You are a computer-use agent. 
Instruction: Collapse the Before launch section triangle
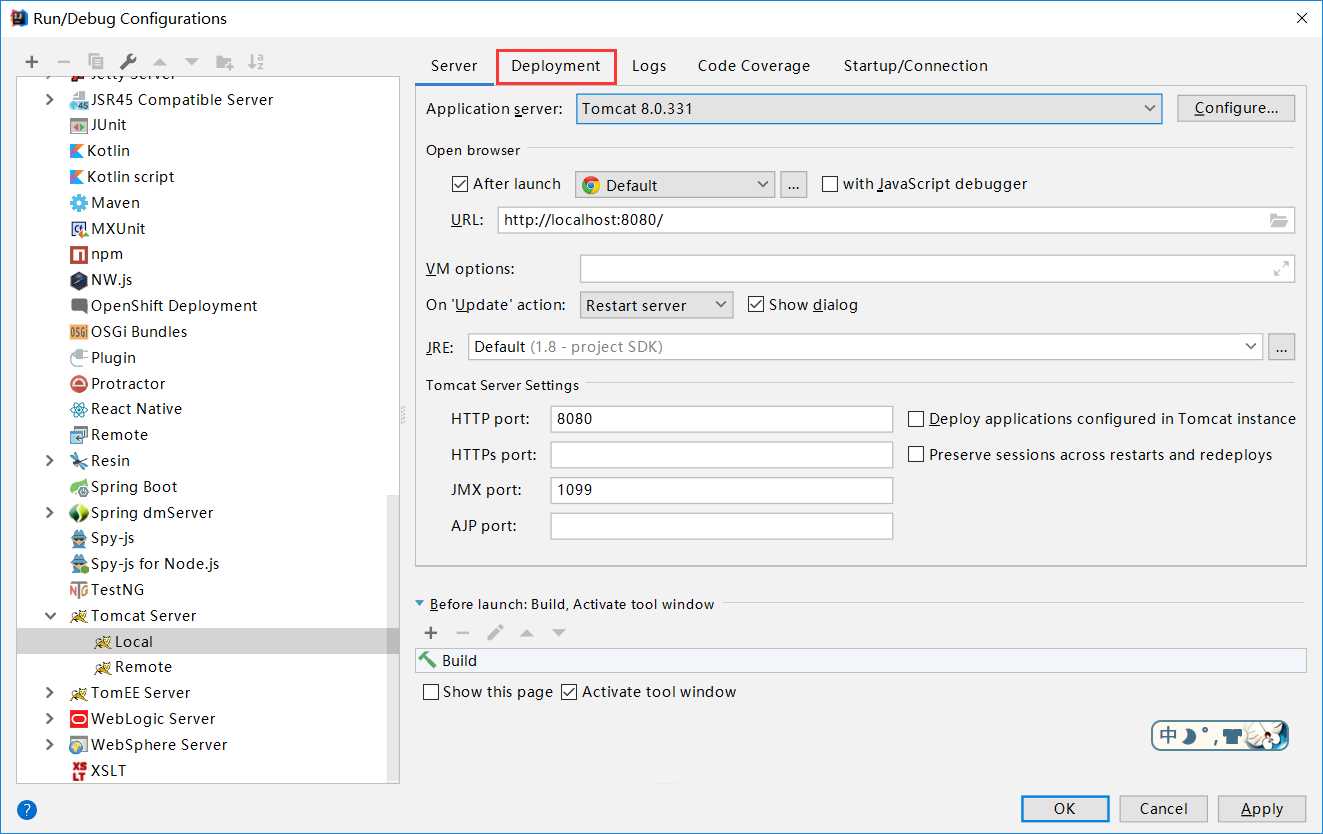(x=421, y=604)
